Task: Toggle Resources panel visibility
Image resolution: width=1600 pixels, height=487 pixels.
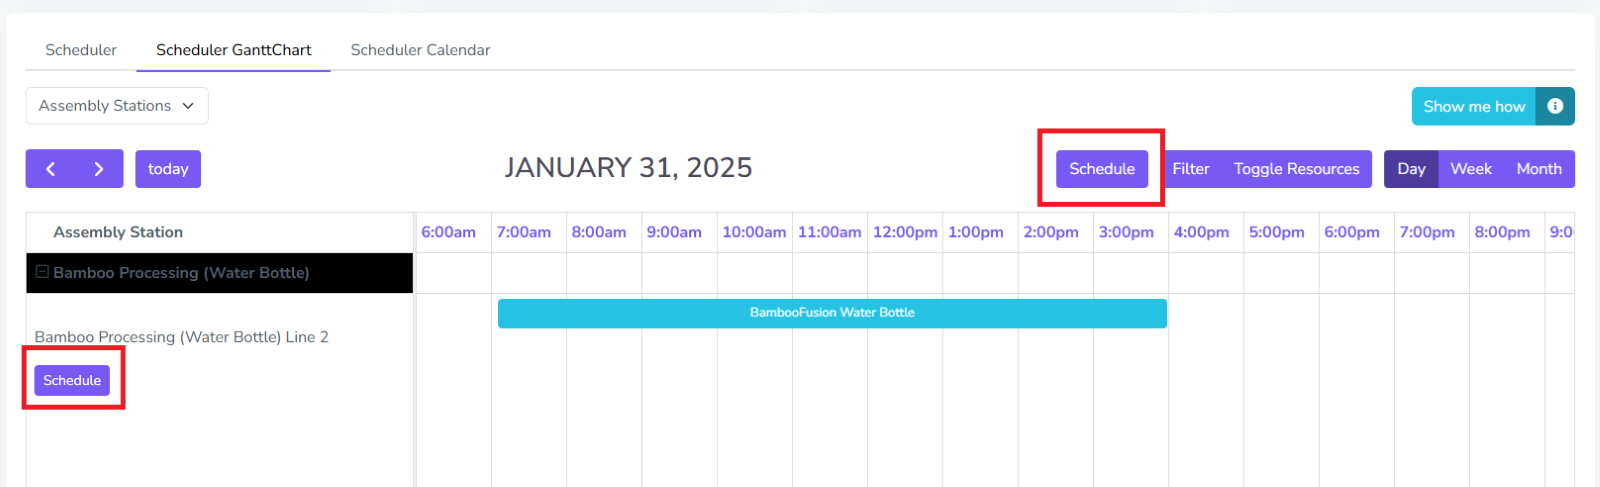Action: (x=1296, y=169)
